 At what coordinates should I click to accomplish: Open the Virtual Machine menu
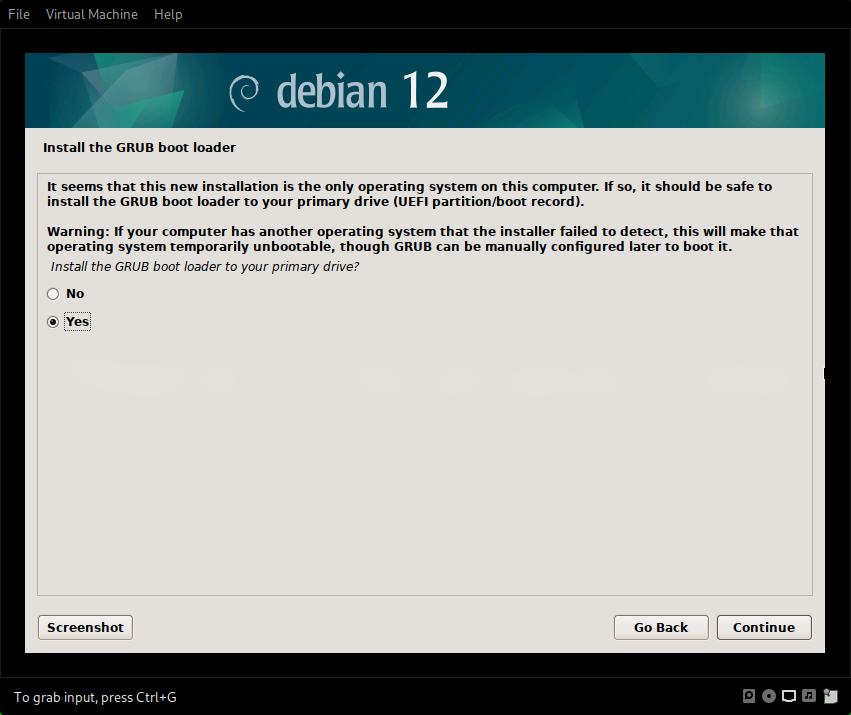coord(91,14)
